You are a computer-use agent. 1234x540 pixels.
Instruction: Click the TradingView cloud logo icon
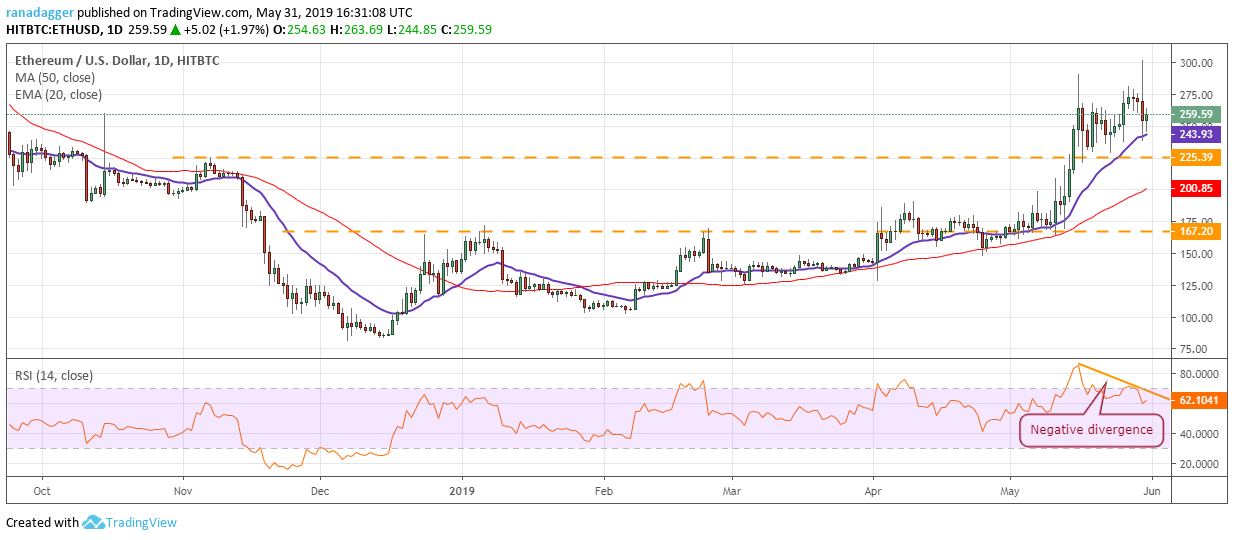pos(95,522)
